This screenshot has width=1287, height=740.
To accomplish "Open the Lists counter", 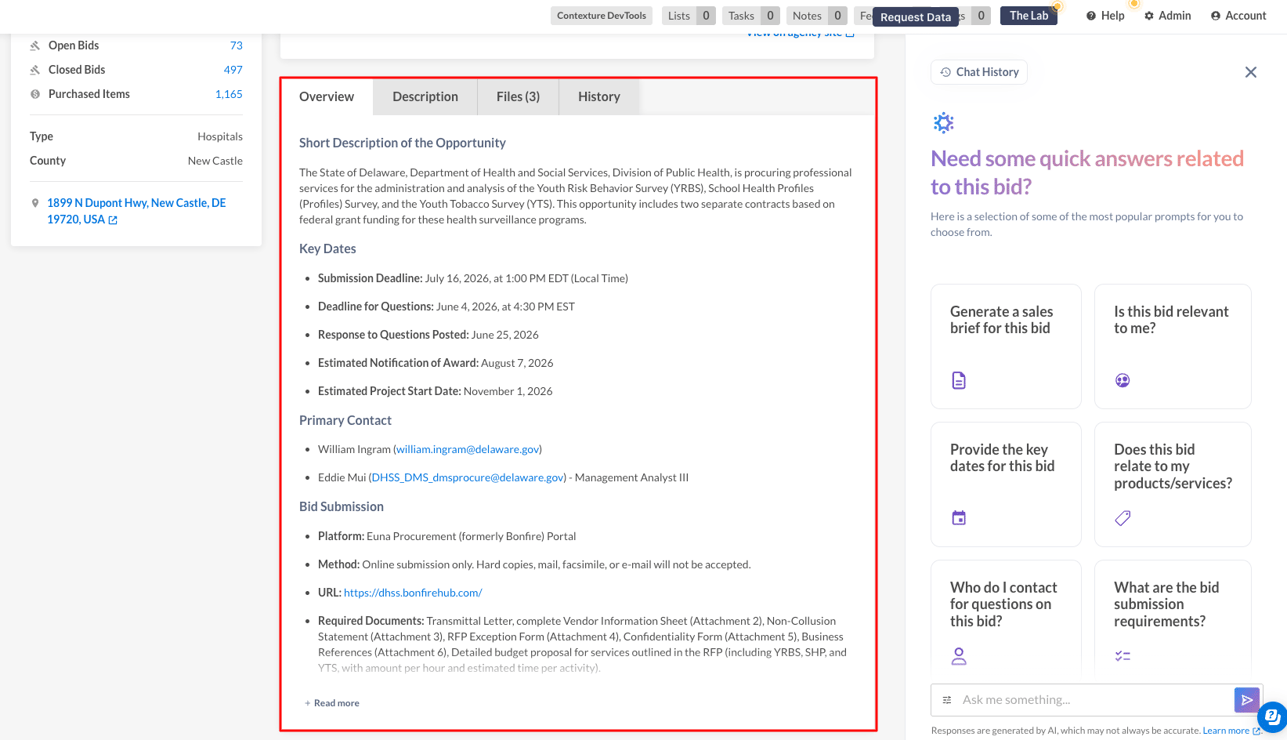I will pyautogui.click(x=689, y=16).
